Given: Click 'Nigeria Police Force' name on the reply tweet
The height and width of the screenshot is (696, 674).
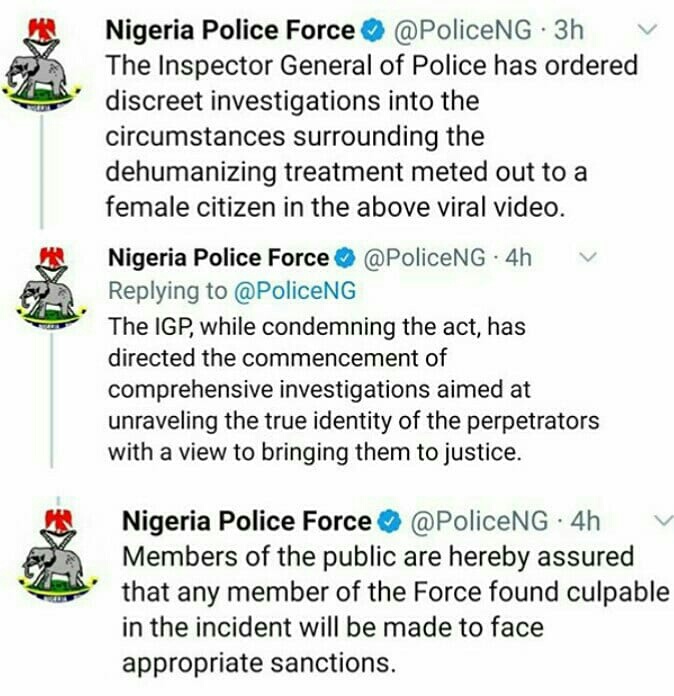Looking at the screenshot, I should click(217, 258).
